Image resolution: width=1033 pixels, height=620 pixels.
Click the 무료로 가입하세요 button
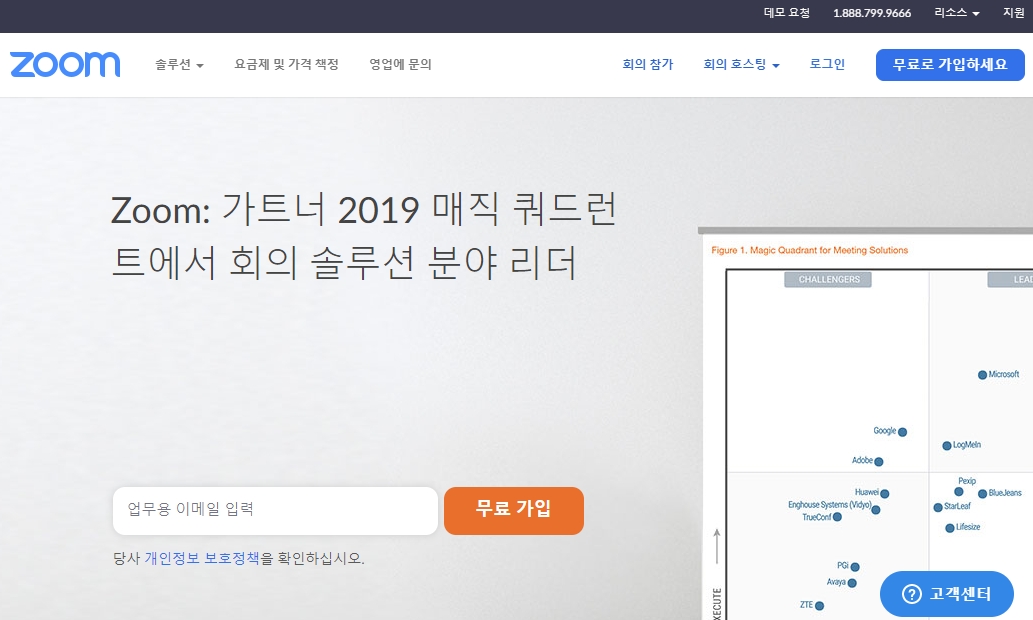[x=950, y=65]
